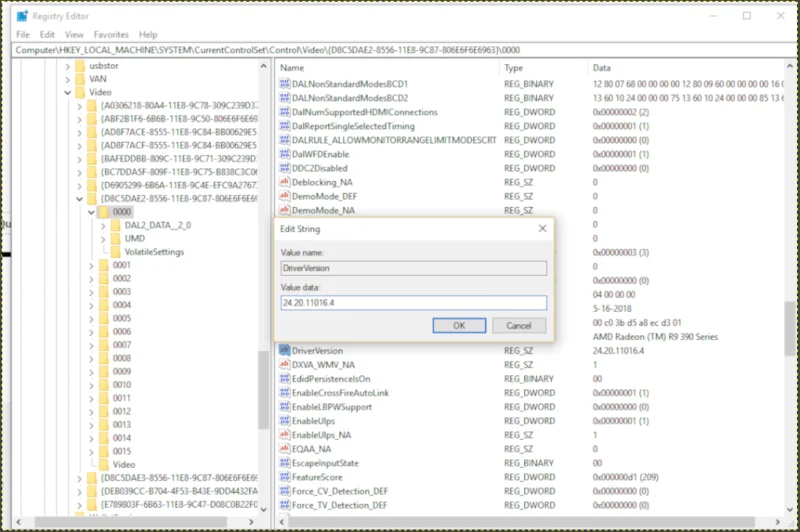Select the DALNonStandardModesBCD2 binary value icon
This screenshot has height=532, width=800.
click(x=285, y=97)
